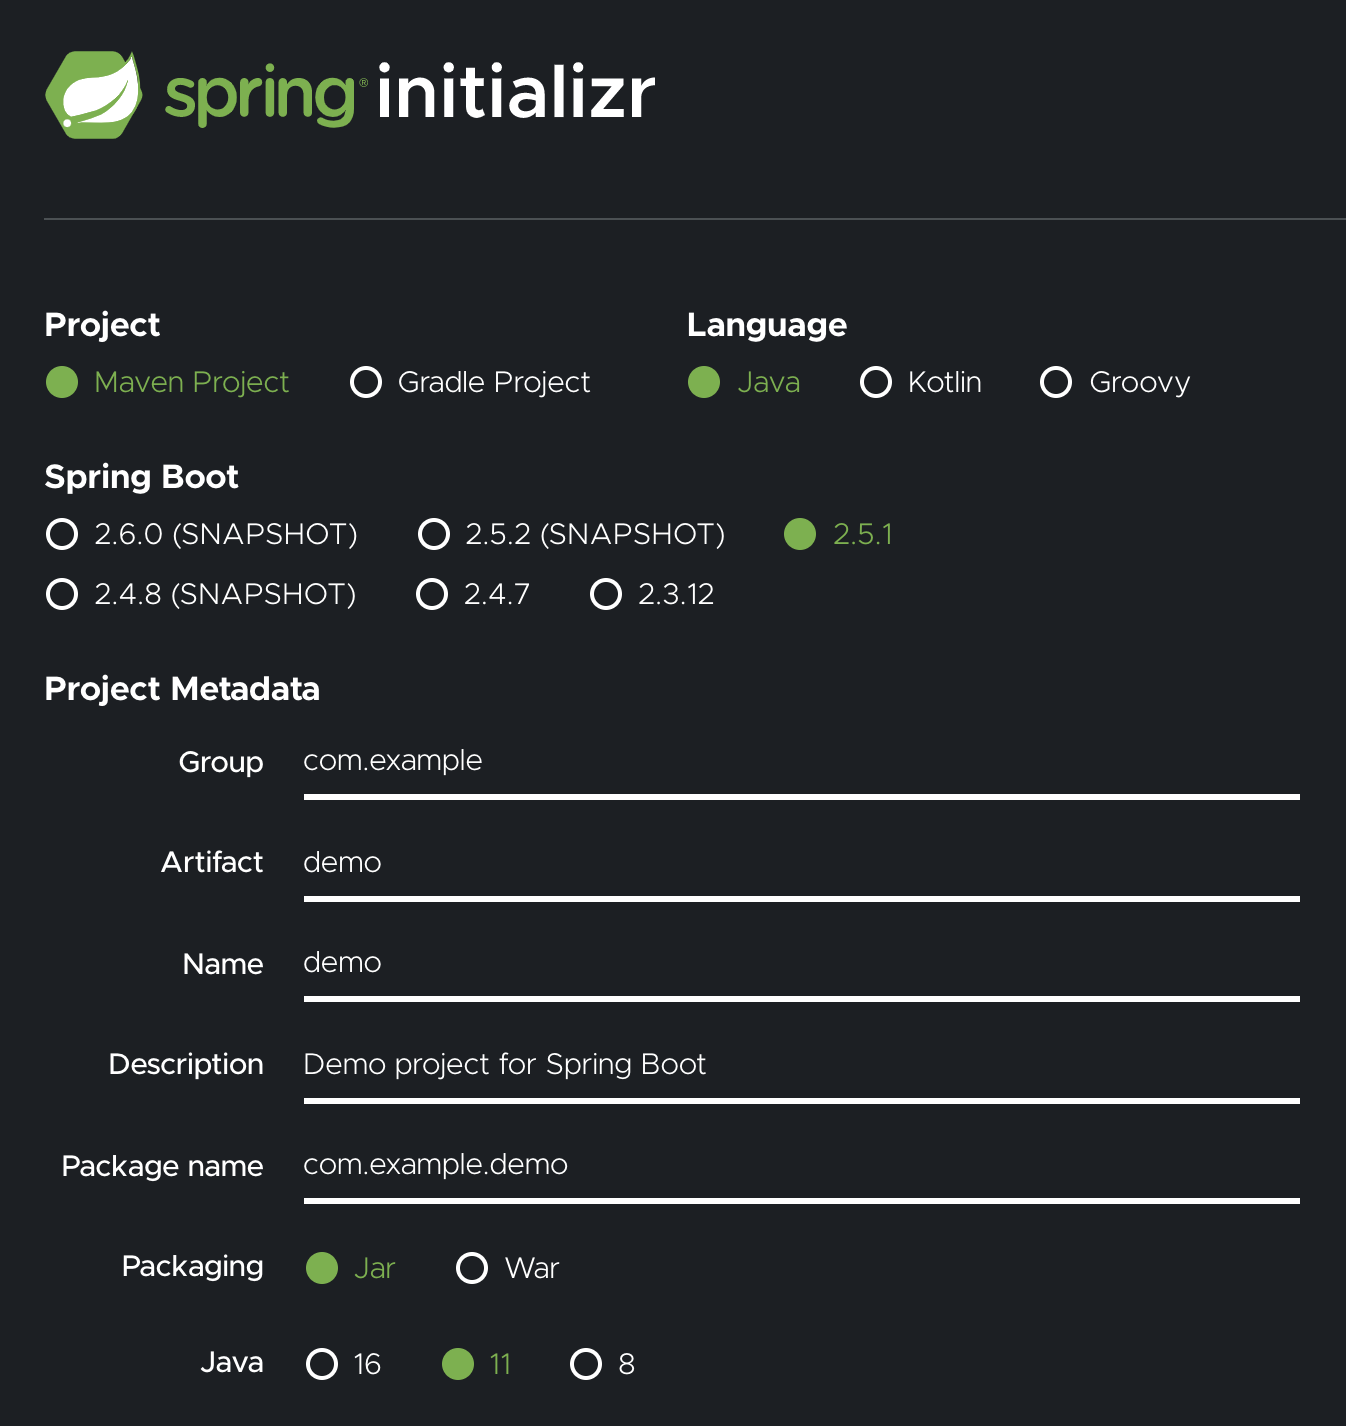The image size is (1346, 1426).
Task: Choose Spring Boot 2.5.2 (SNAPSHOT)
Action: pos(434,534)
